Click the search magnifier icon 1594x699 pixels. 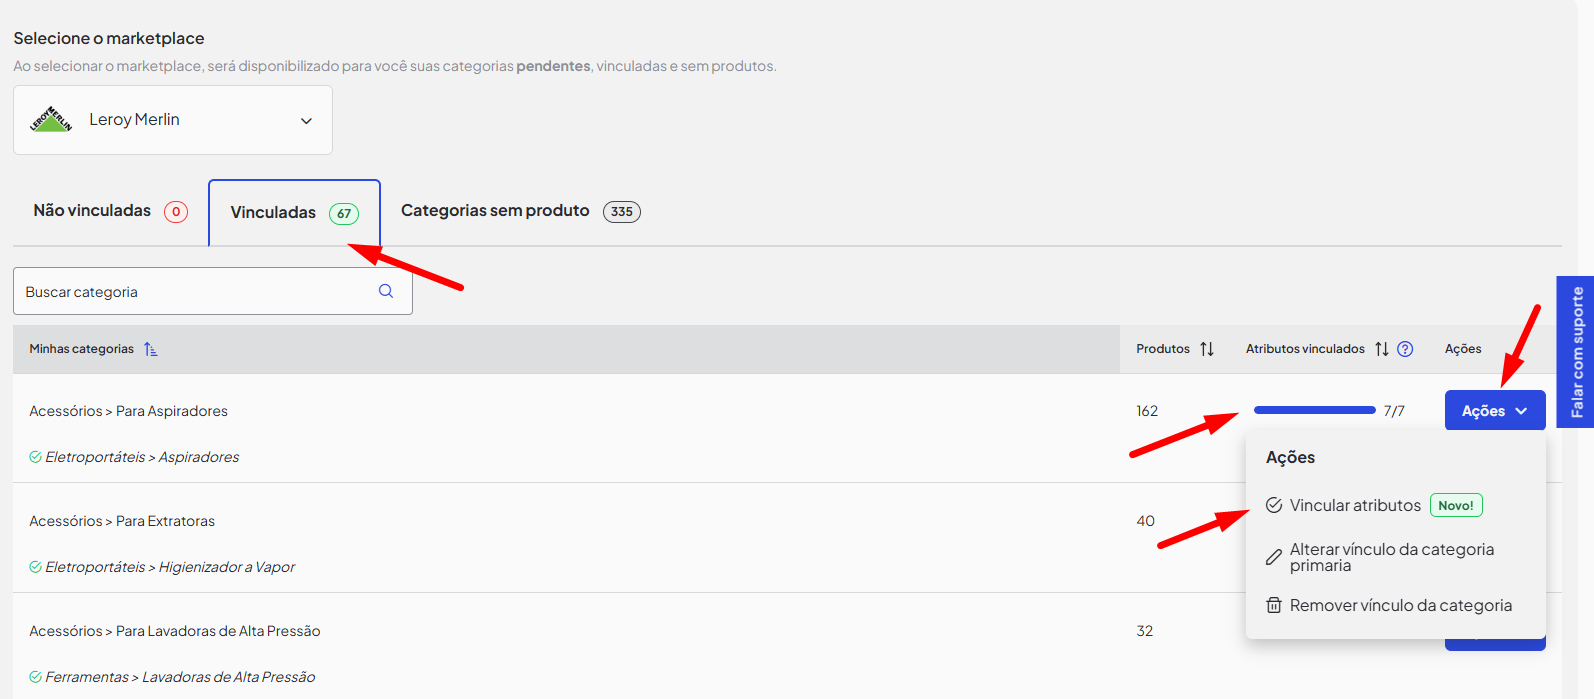tap(386, 291)
